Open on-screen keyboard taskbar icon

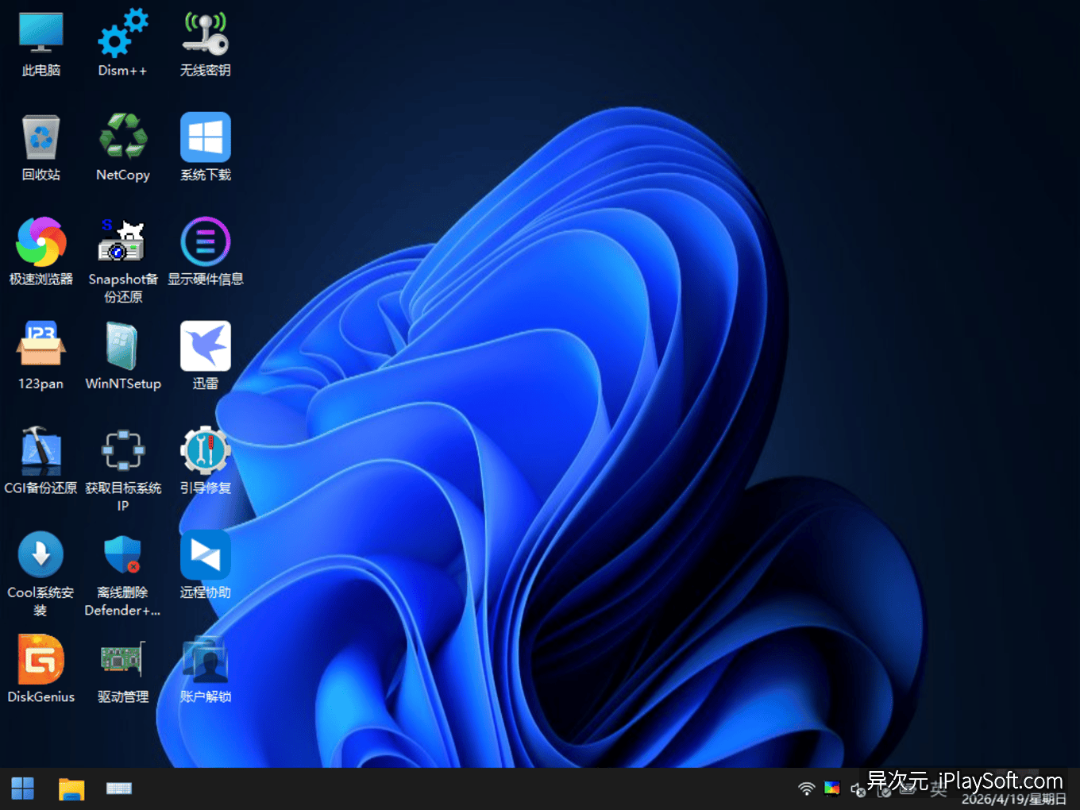click(118, 789)
